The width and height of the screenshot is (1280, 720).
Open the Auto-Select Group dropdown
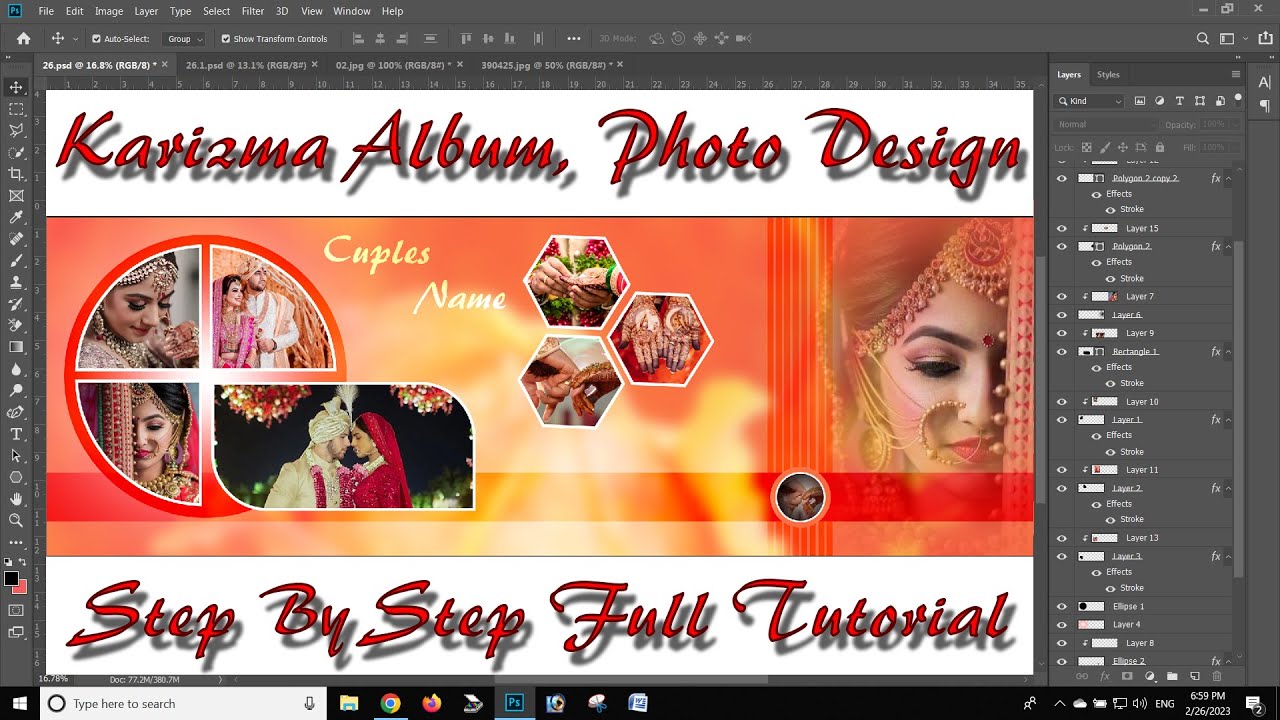coord(185,39)
